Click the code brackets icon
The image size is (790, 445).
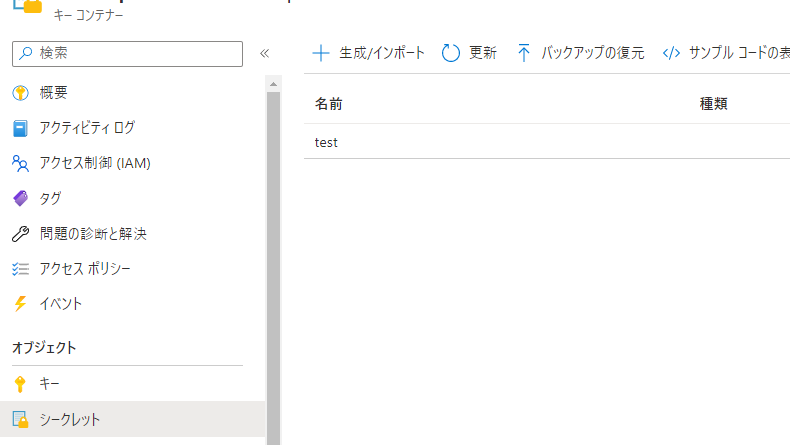coord(671,53)
